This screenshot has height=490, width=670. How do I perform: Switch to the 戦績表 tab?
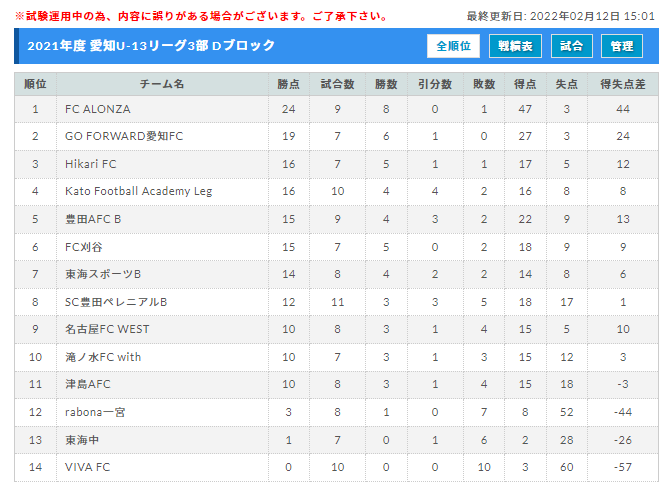coord(515,46)
